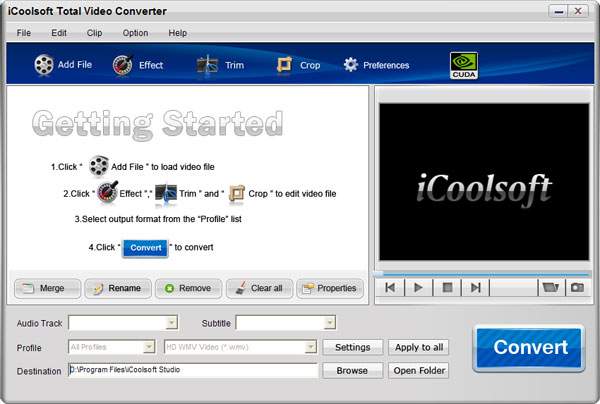The image size is (600, 404).
Task: Open file Properties
Action: coord(330,288)
